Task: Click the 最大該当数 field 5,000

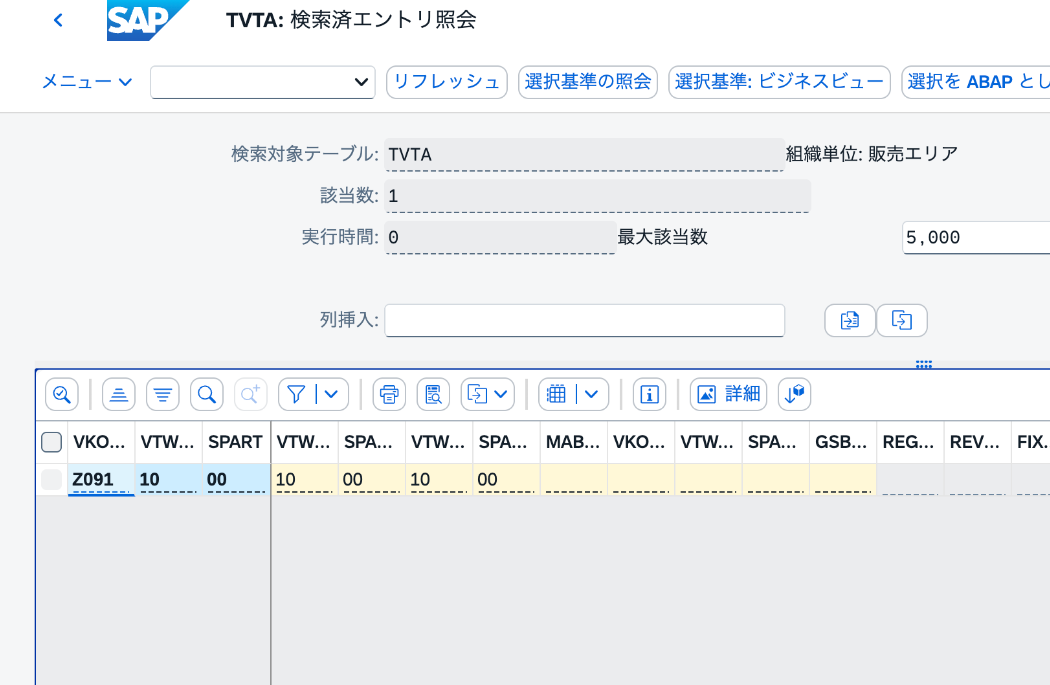Action: 976,237
